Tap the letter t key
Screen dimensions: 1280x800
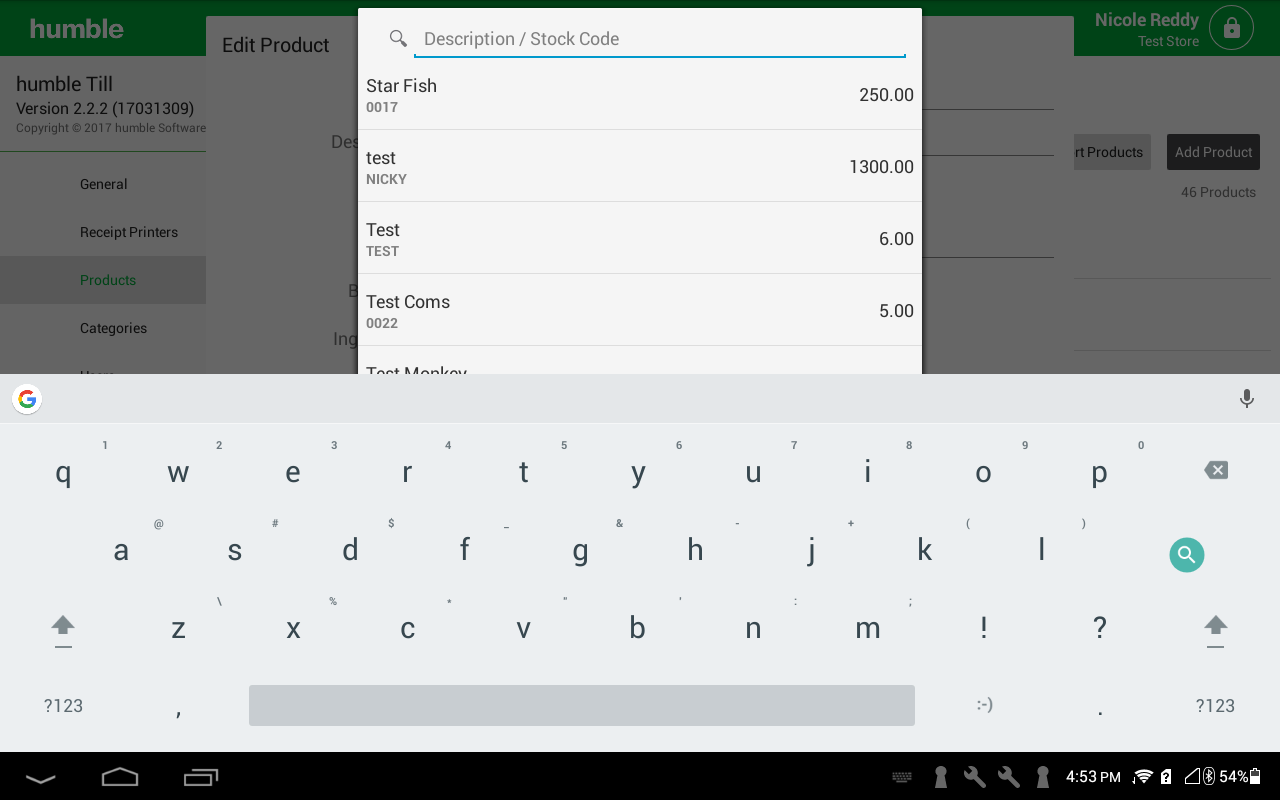[523, 473]
